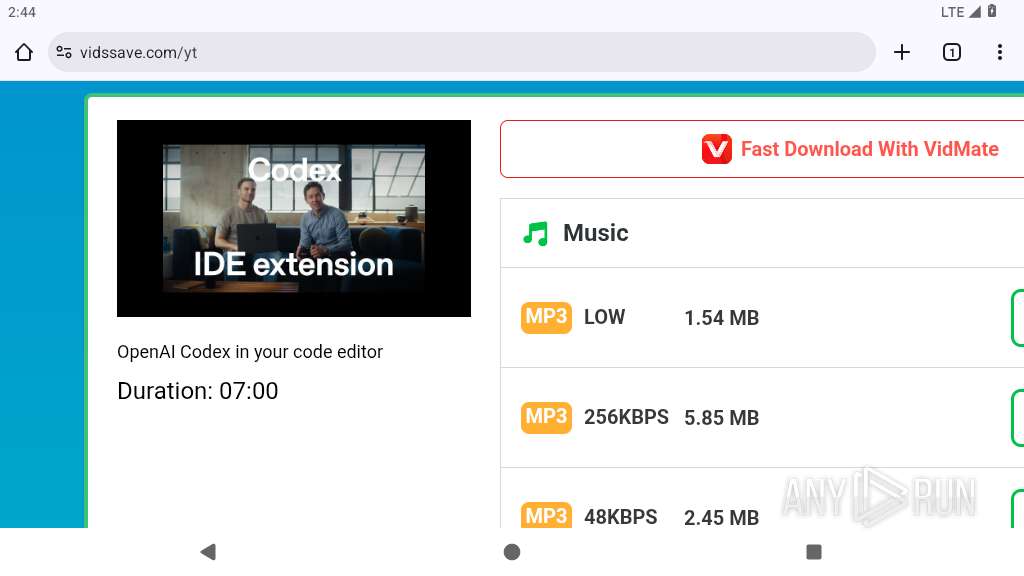
Task: Select the 256KBPS quality label
Action: [x=626, y=417]
